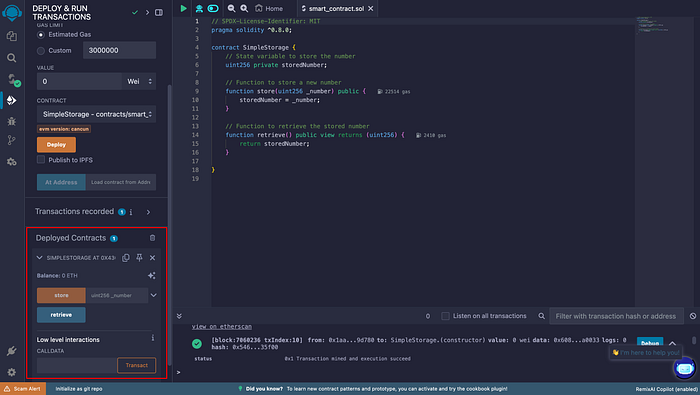The height and width of the screenshot is (395, 700).
Task: Click the Transact button
Action: click(137, 365)
